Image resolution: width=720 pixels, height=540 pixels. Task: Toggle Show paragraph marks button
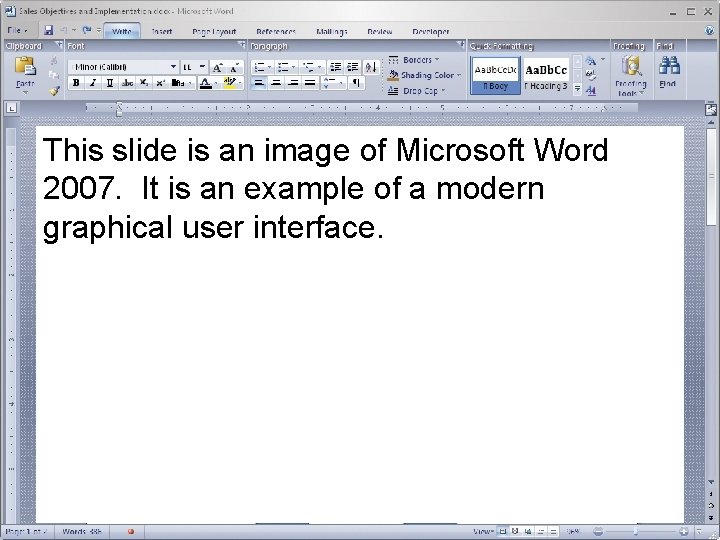pos(356,83)
